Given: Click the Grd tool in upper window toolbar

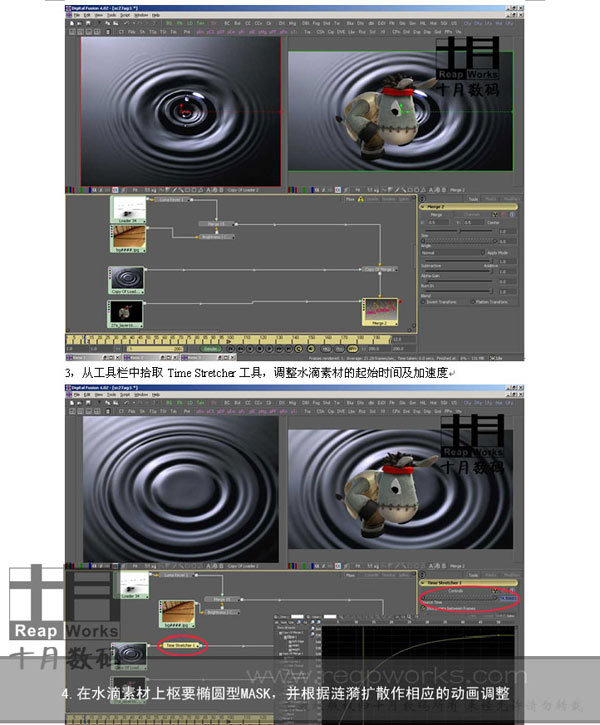Looking at the screenshot, I should (438, 32).
